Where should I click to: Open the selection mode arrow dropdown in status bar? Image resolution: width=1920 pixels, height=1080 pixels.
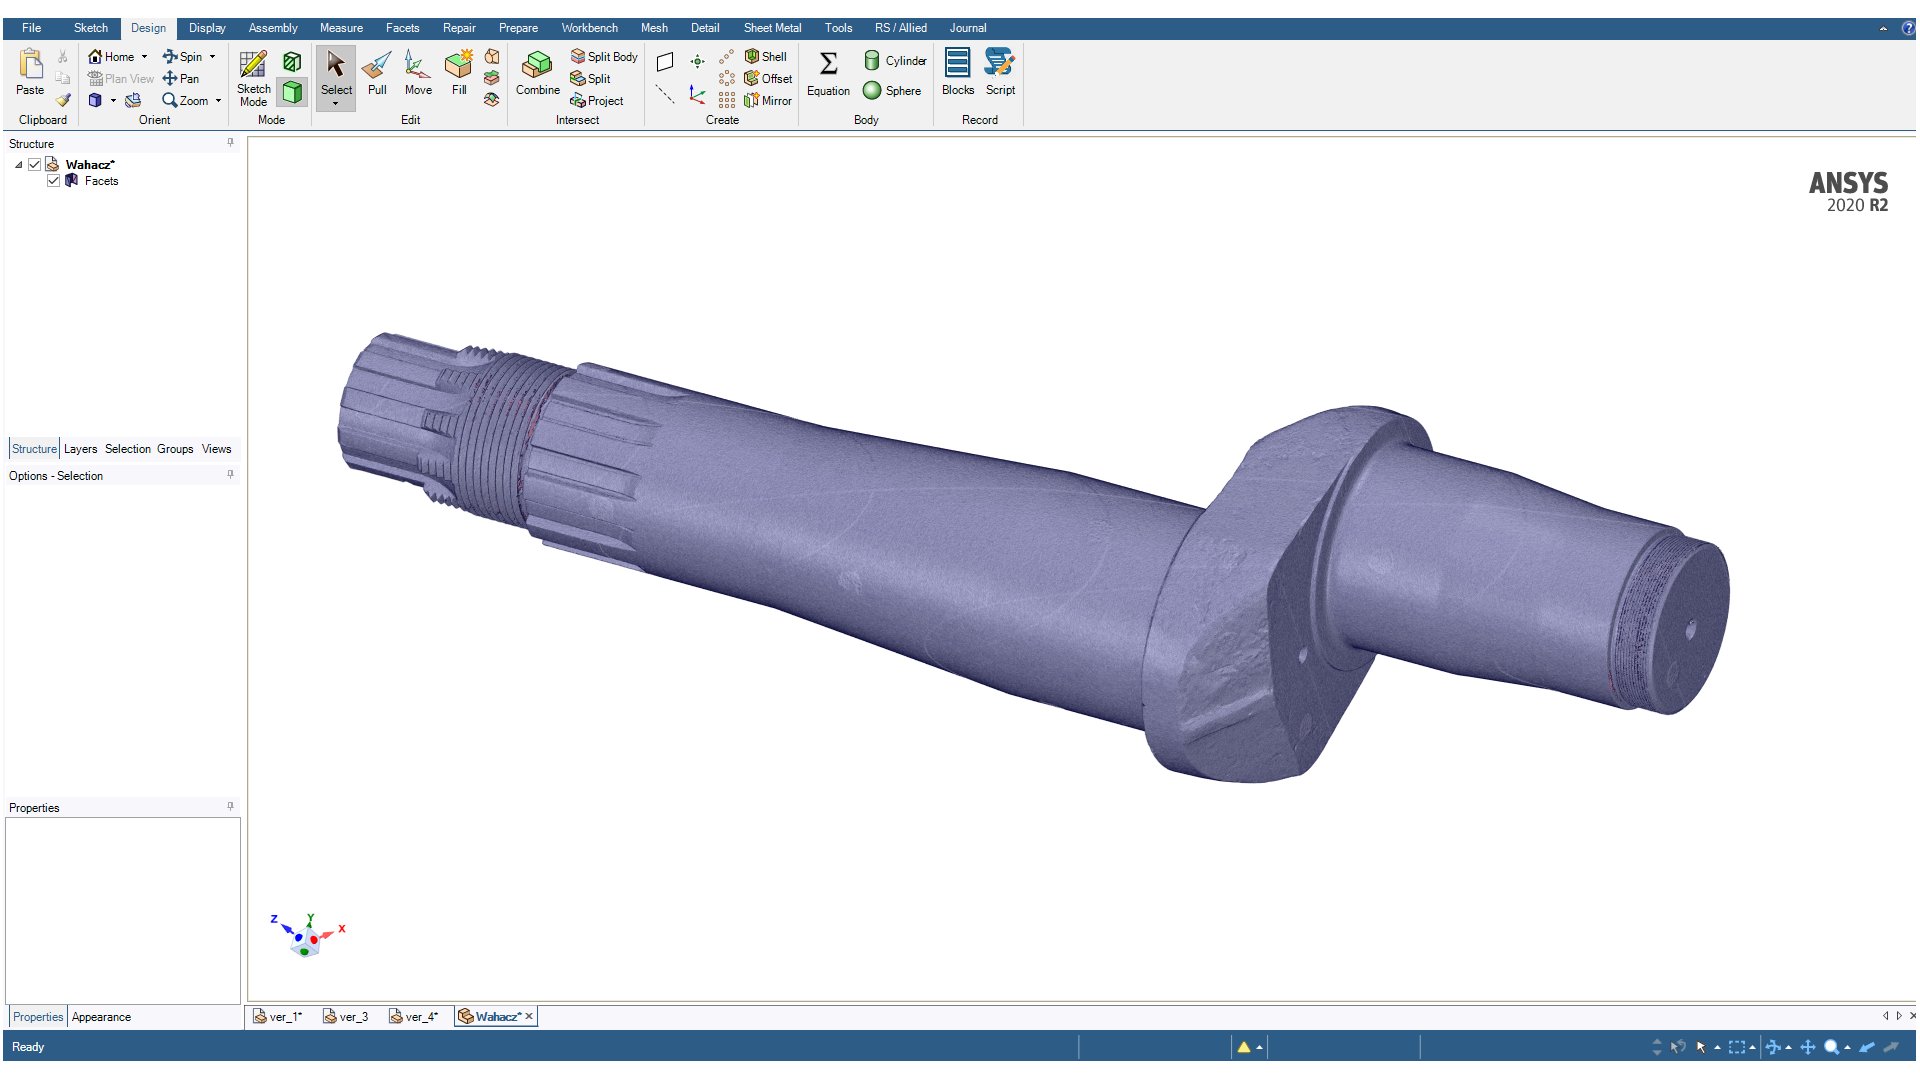(x=1717, y=1048)
